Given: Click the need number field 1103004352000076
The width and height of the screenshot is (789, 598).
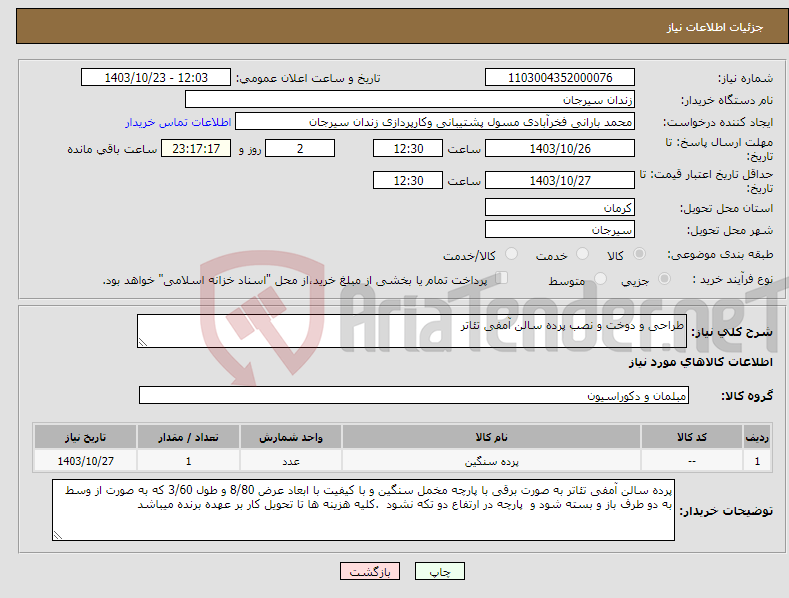Looking at the screenshot, I should click(x=560, y=78).
